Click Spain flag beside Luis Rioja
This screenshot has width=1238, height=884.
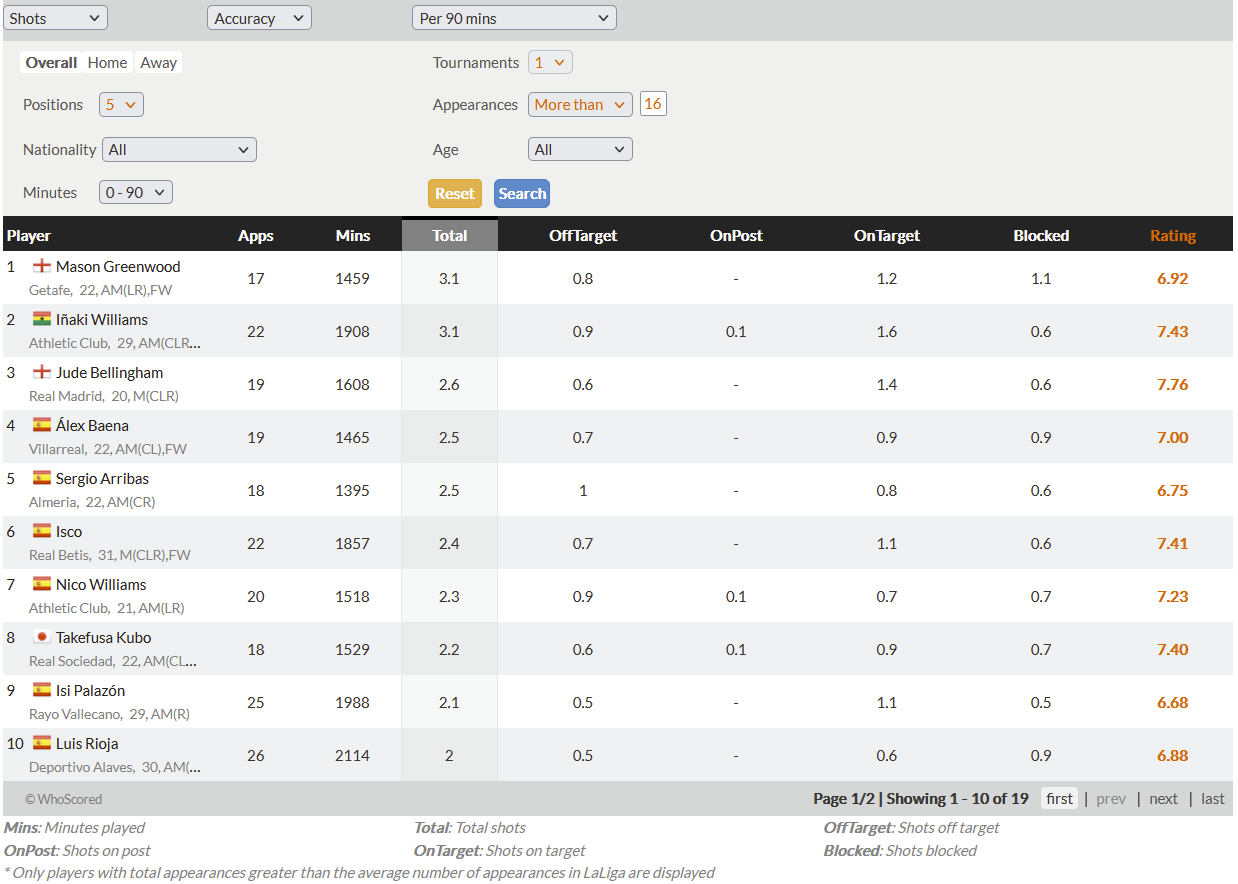tap(42, 743)
